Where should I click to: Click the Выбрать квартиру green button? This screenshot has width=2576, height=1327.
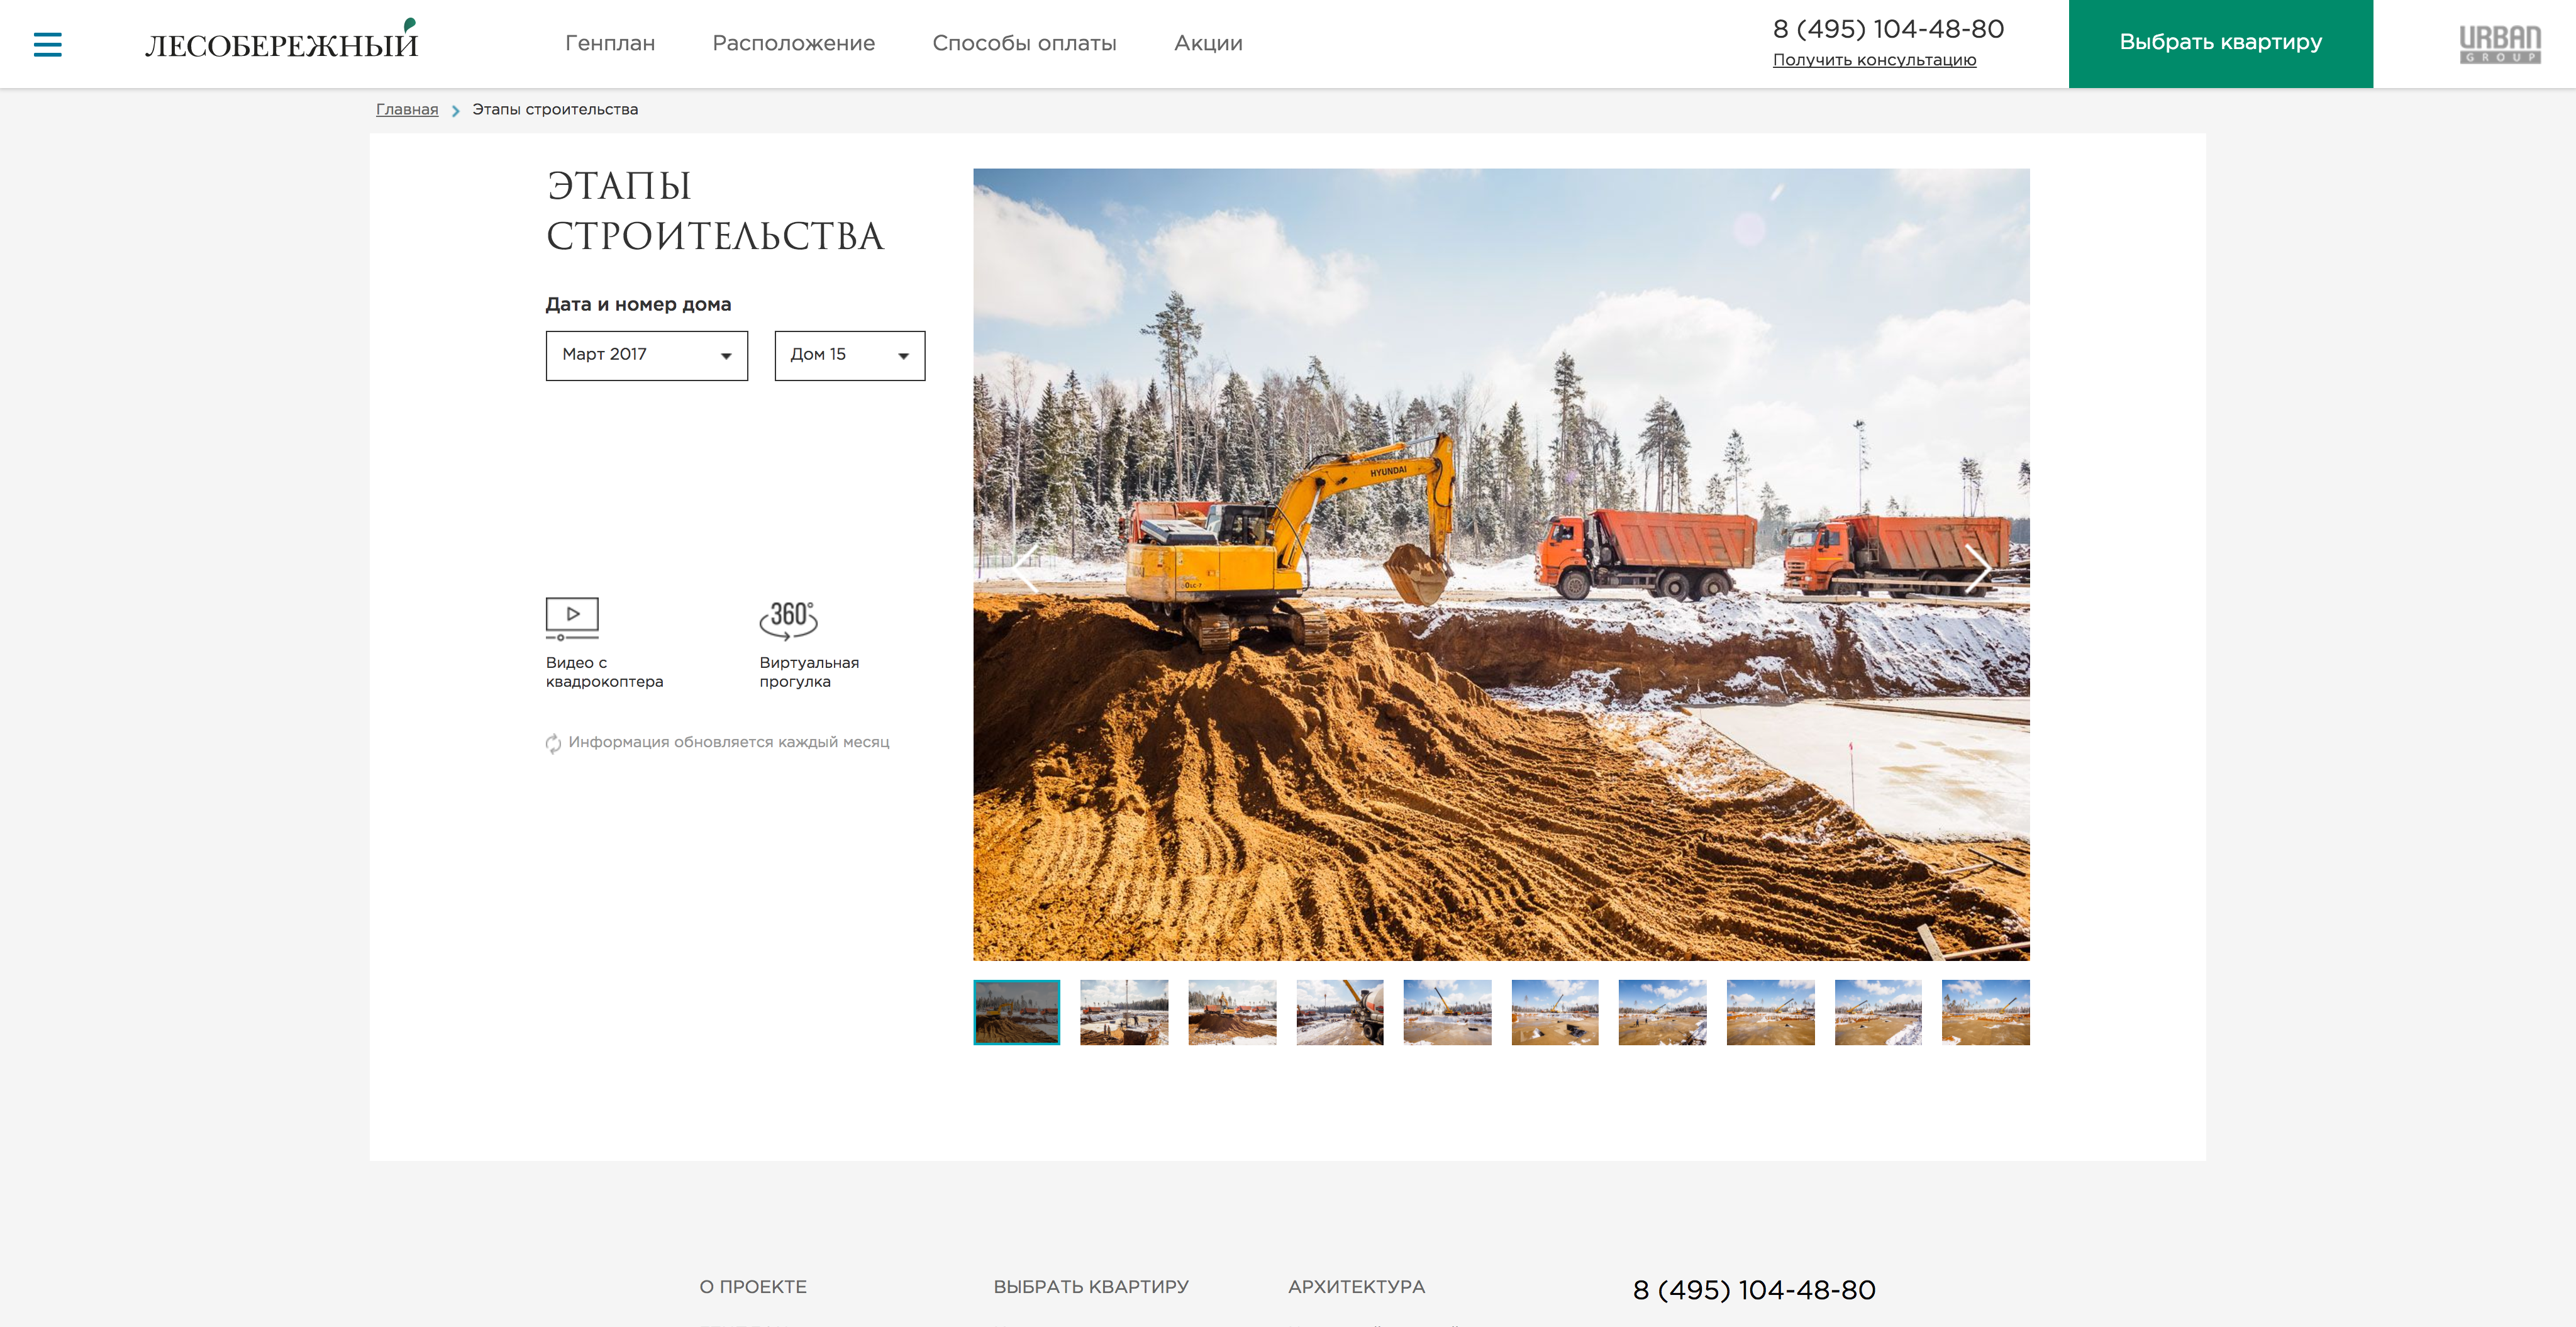pyautogui.click(x=2220, y=43)
